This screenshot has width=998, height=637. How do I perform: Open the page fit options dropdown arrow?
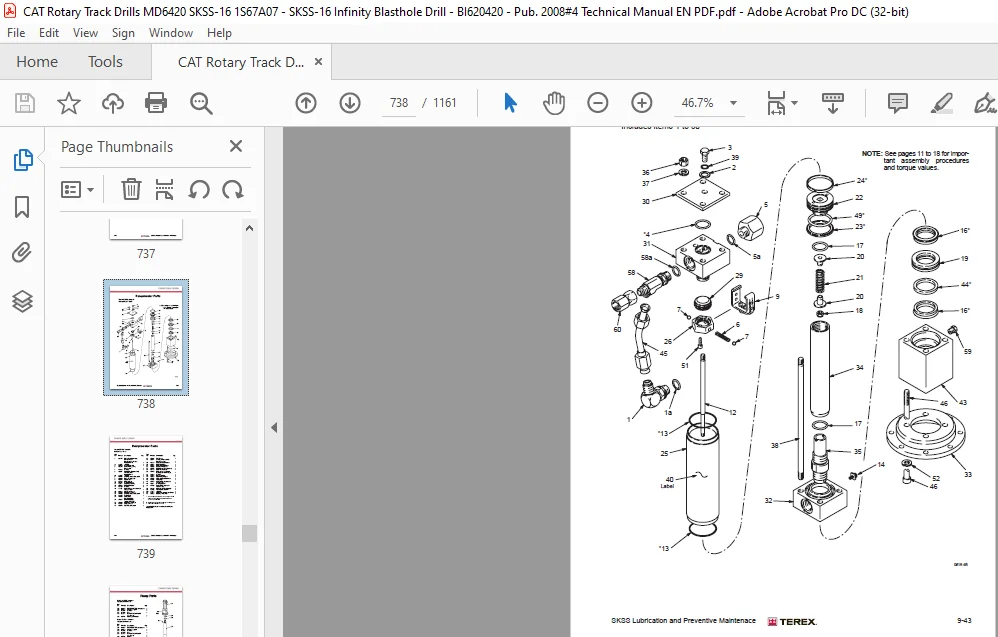pyautogui.click(x=794, y=102)
